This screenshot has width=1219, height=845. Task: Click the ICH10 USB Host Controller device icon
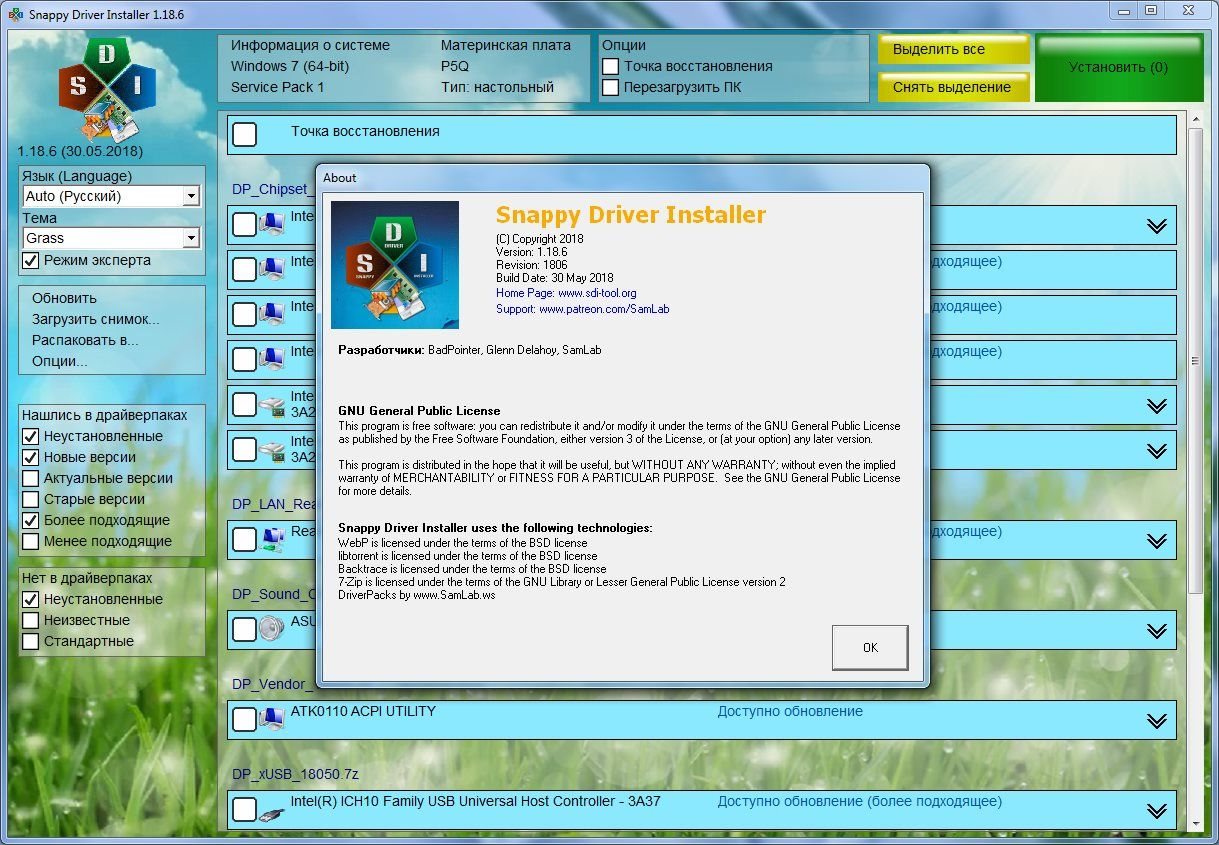(x=271, y=810)
